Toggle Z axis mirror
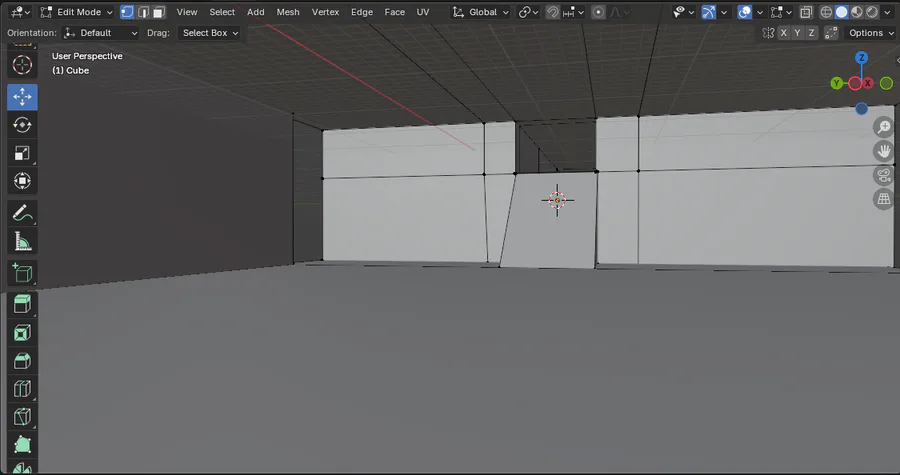 coord(811,33)
